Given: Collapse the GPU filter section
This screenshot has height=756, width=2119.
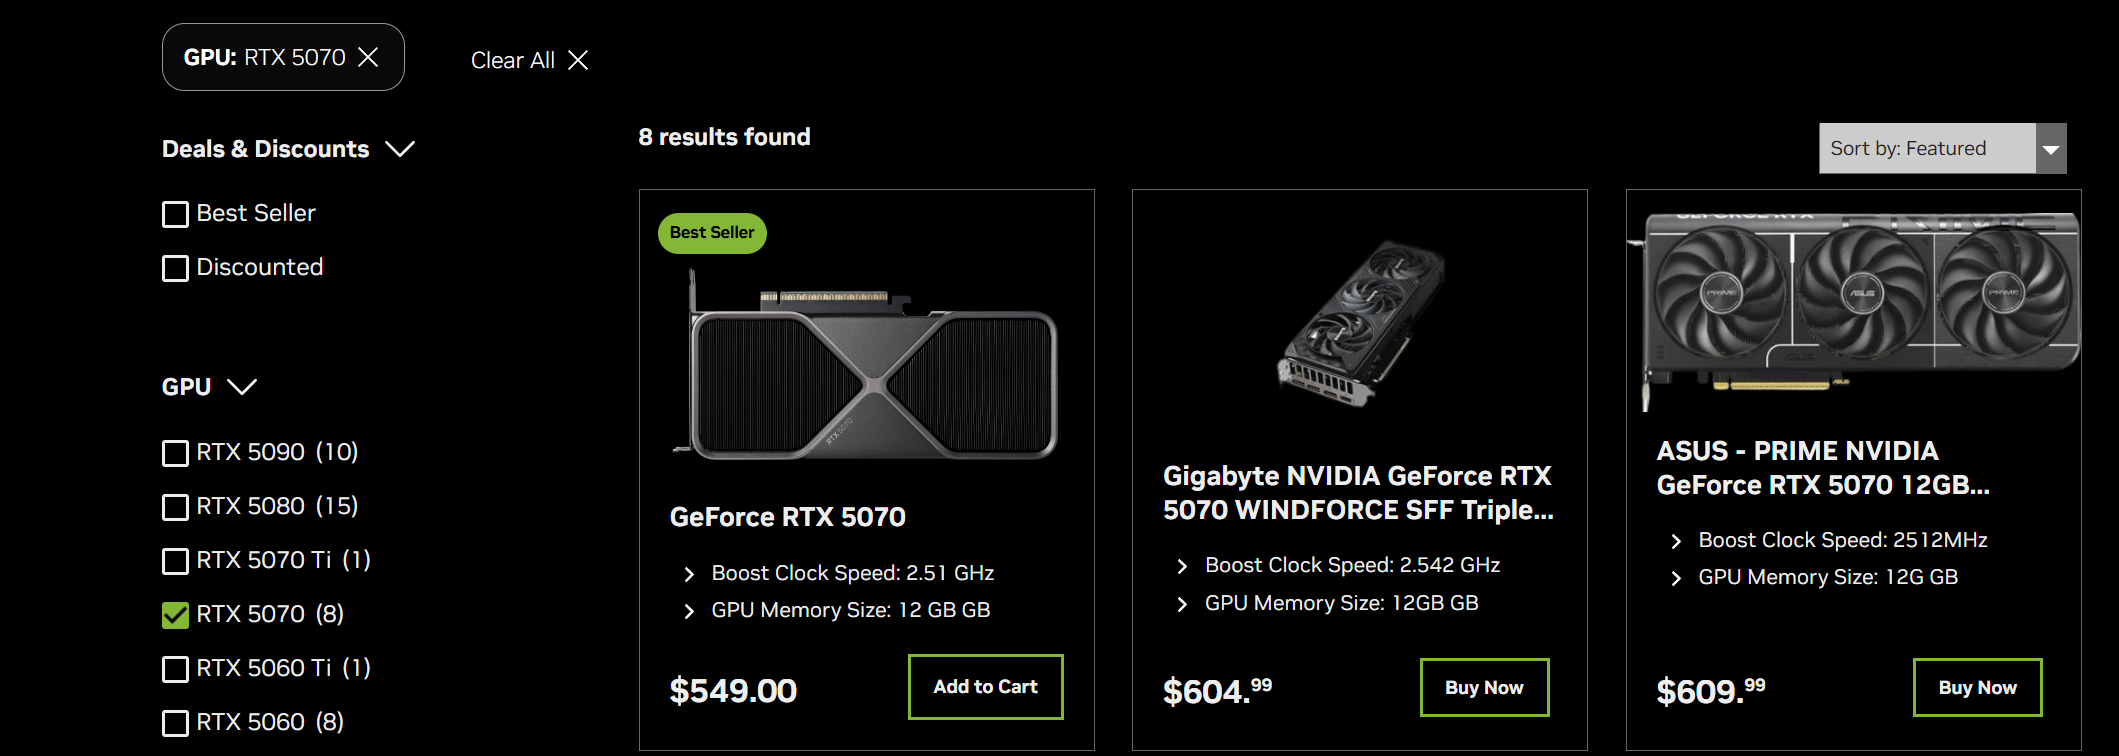Looking at the screenshot, I should click(242, 387).
